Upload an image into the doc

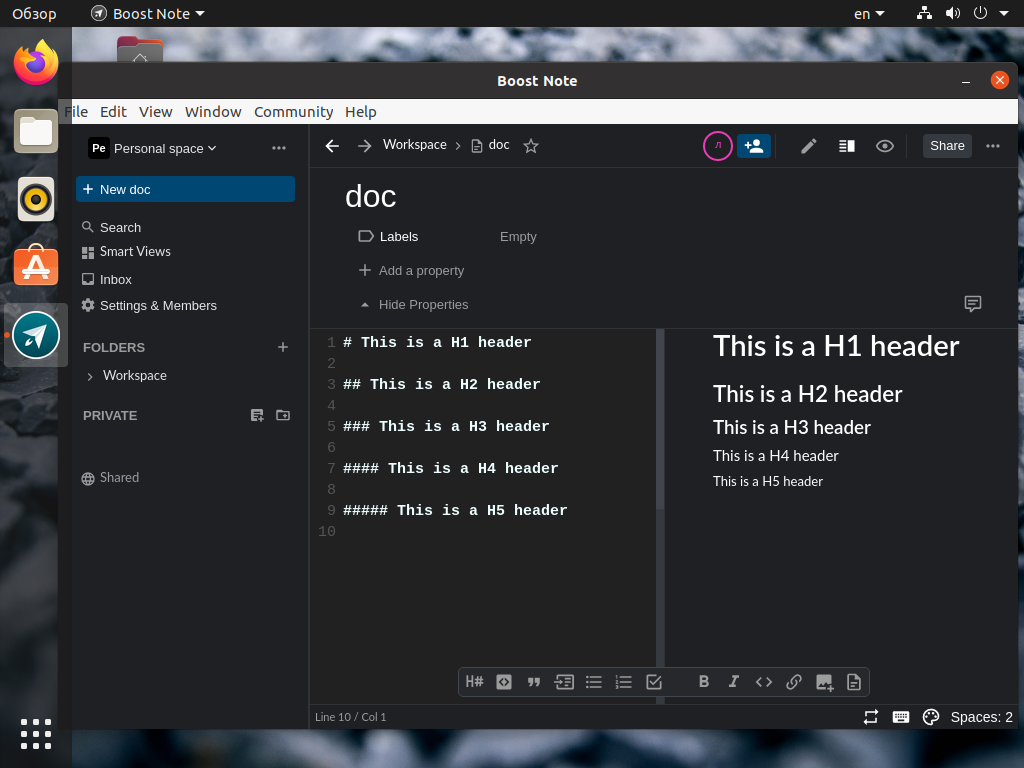[824, 682]
